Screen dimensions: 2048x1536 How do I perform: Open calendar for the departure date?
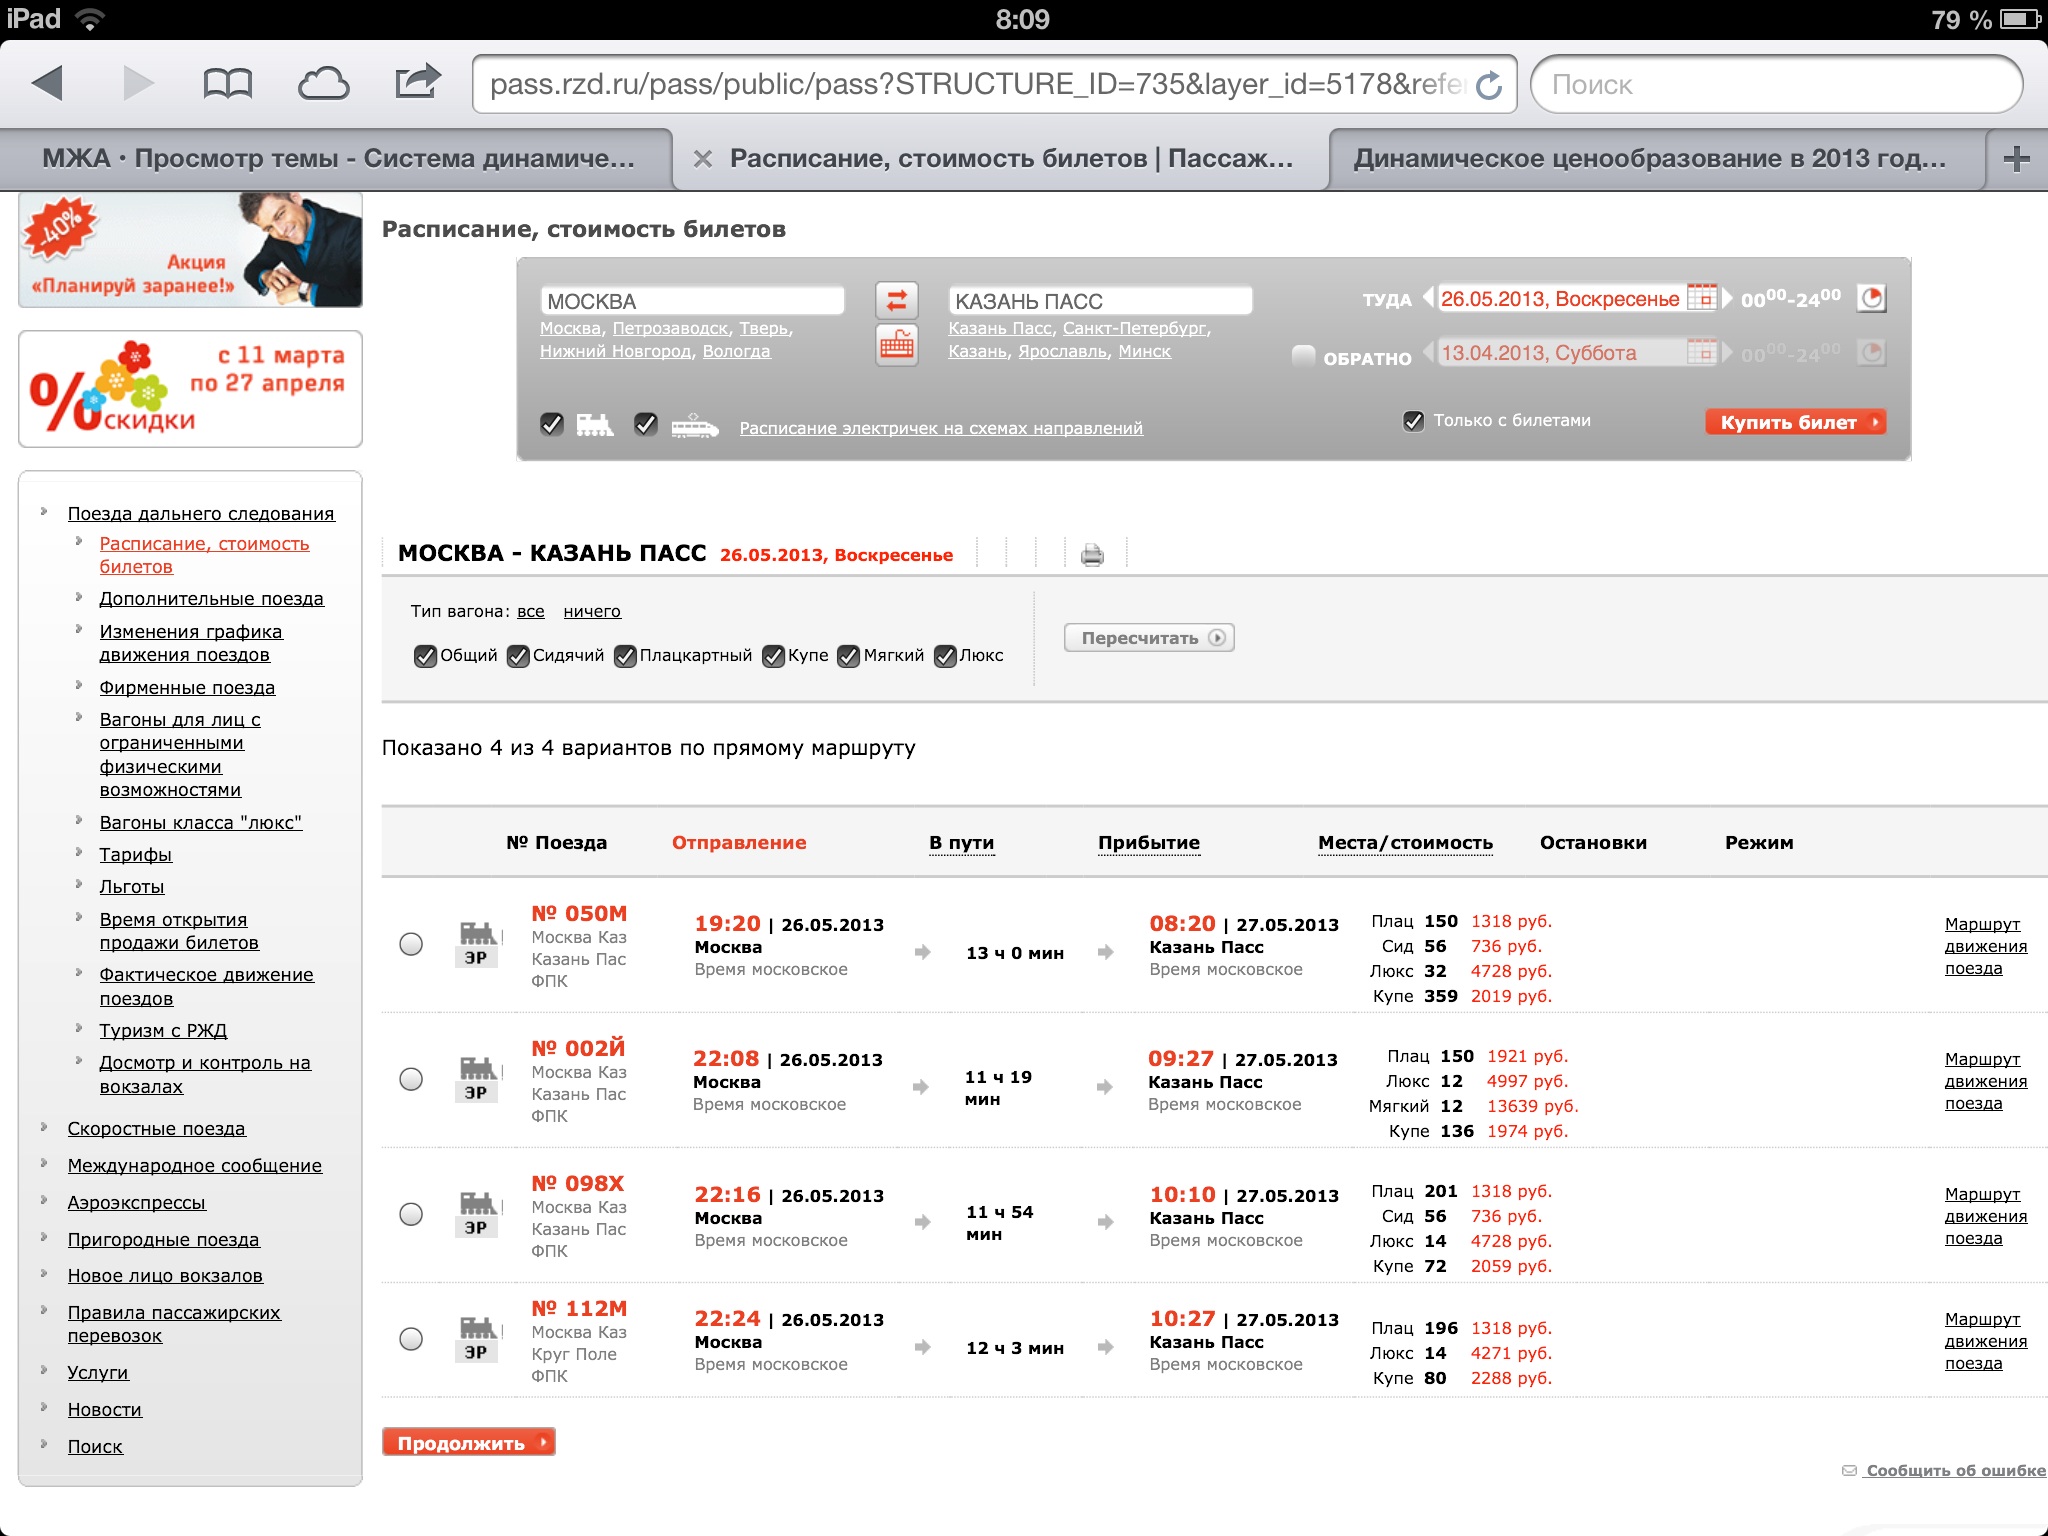(1700, 298)
